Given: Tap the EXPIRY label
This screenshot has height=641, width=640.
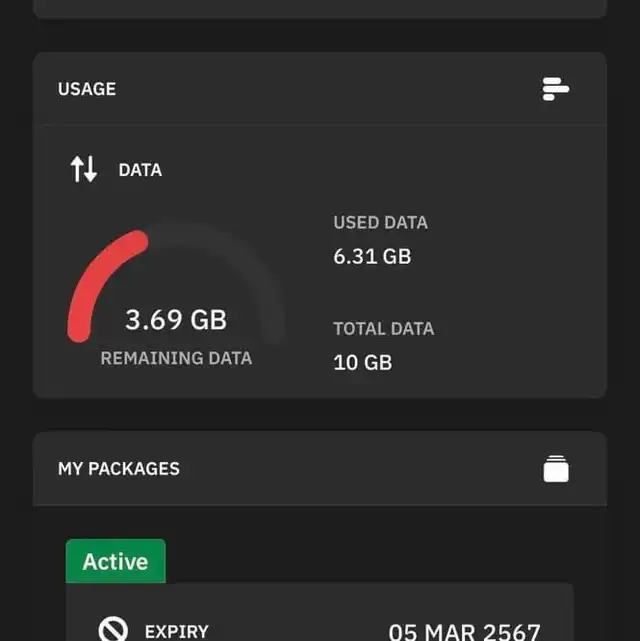Looking at the screenshot, I should (x=177, y=631).
